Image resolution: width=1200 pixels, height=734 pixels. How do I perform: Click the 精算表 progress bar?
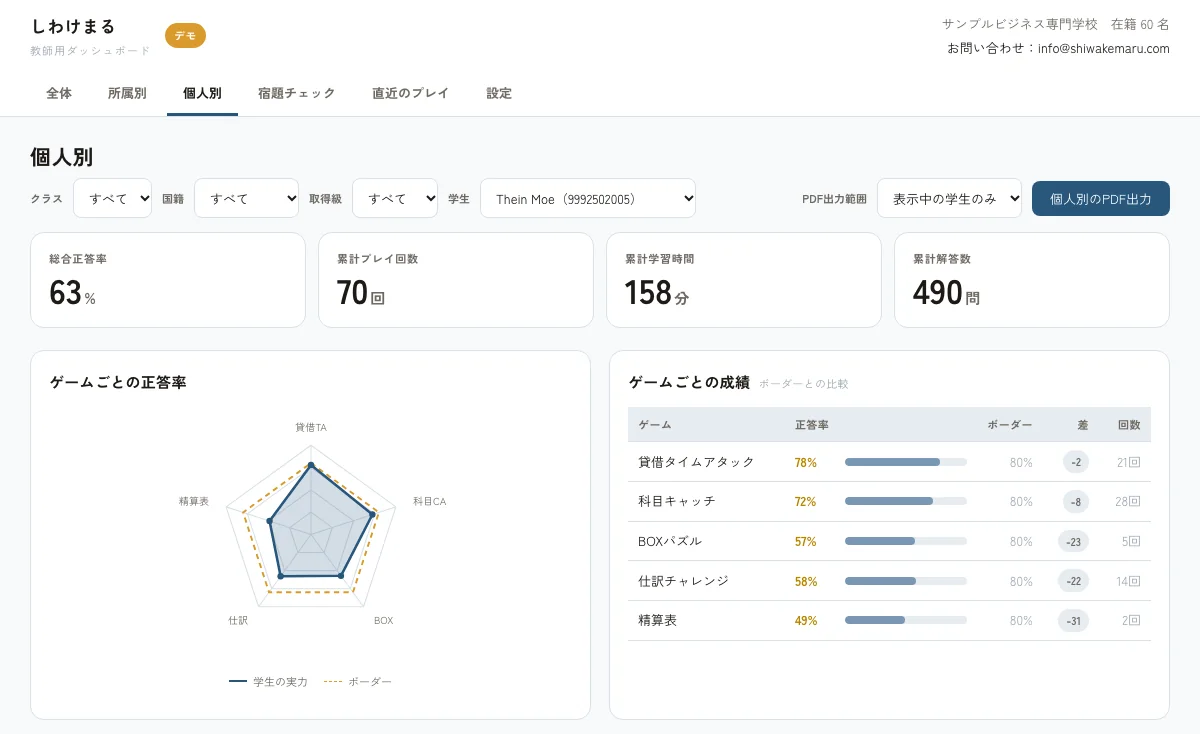click(906, 620)
